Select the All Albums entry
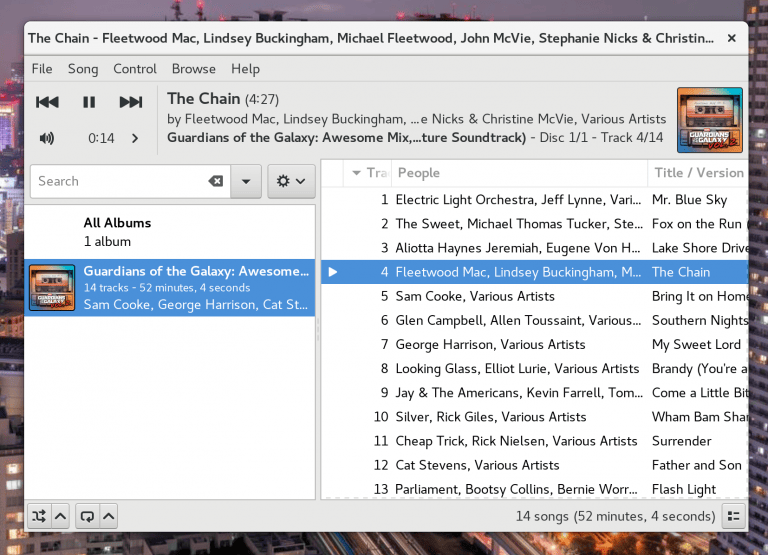This screenshot has height=555, width=768. pyautogui.click(x=169, y=232)
